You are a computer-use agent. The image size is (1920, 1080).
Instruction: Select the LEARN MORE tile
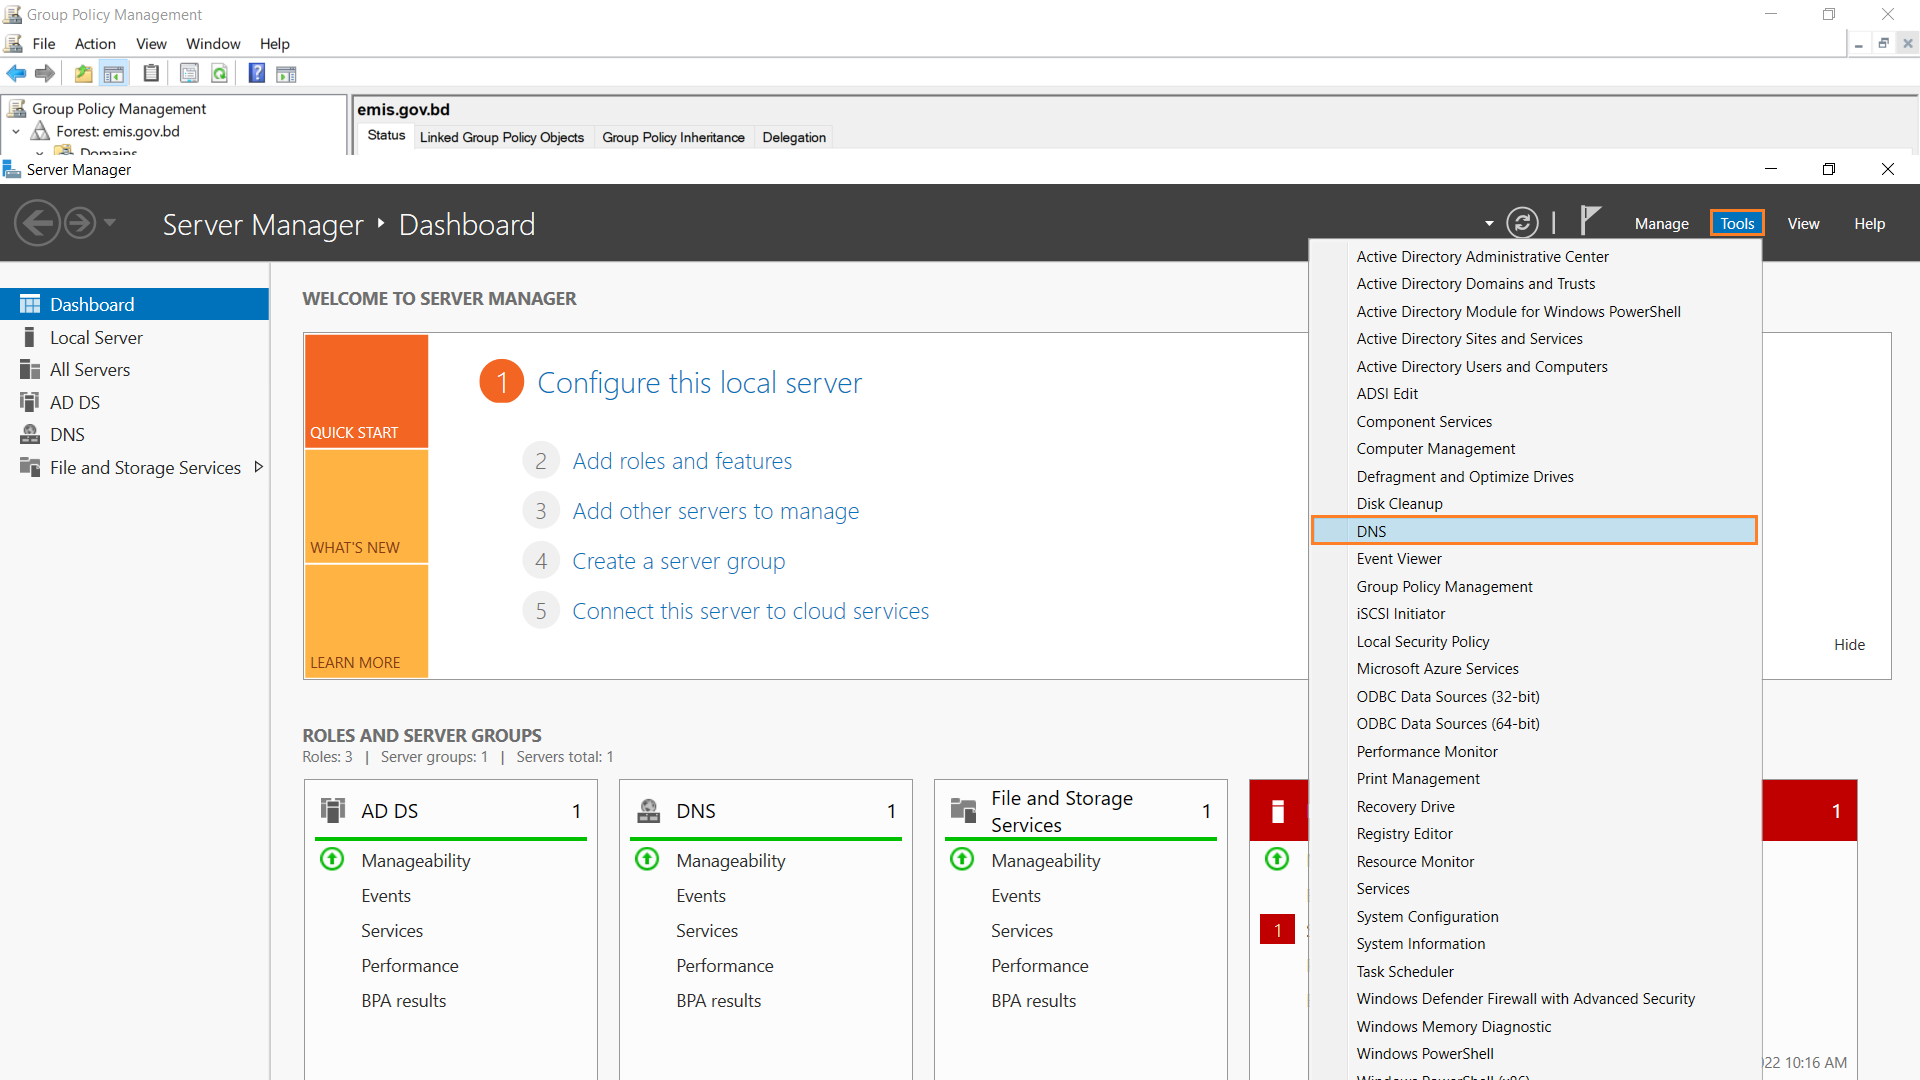pyautogui.click(x=366, y=621)
